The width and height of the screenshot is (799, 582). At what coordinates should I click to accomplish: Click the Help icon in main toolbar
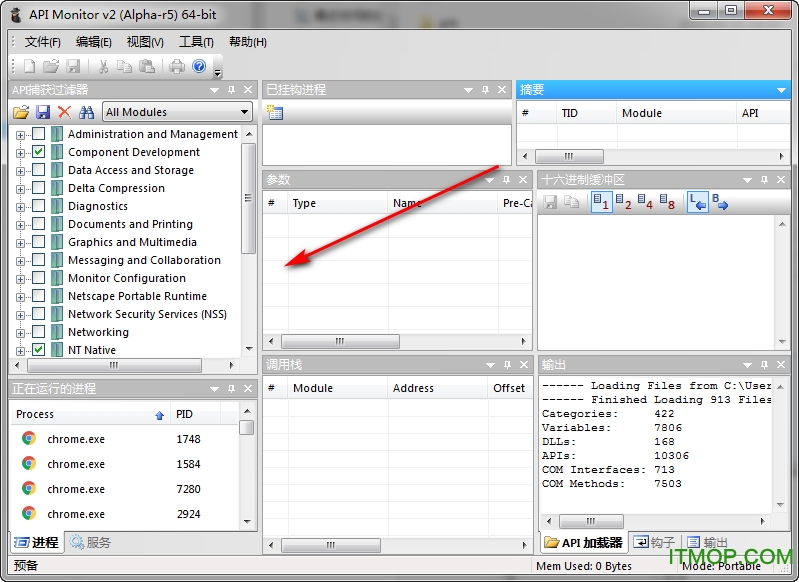coord(199,66)
